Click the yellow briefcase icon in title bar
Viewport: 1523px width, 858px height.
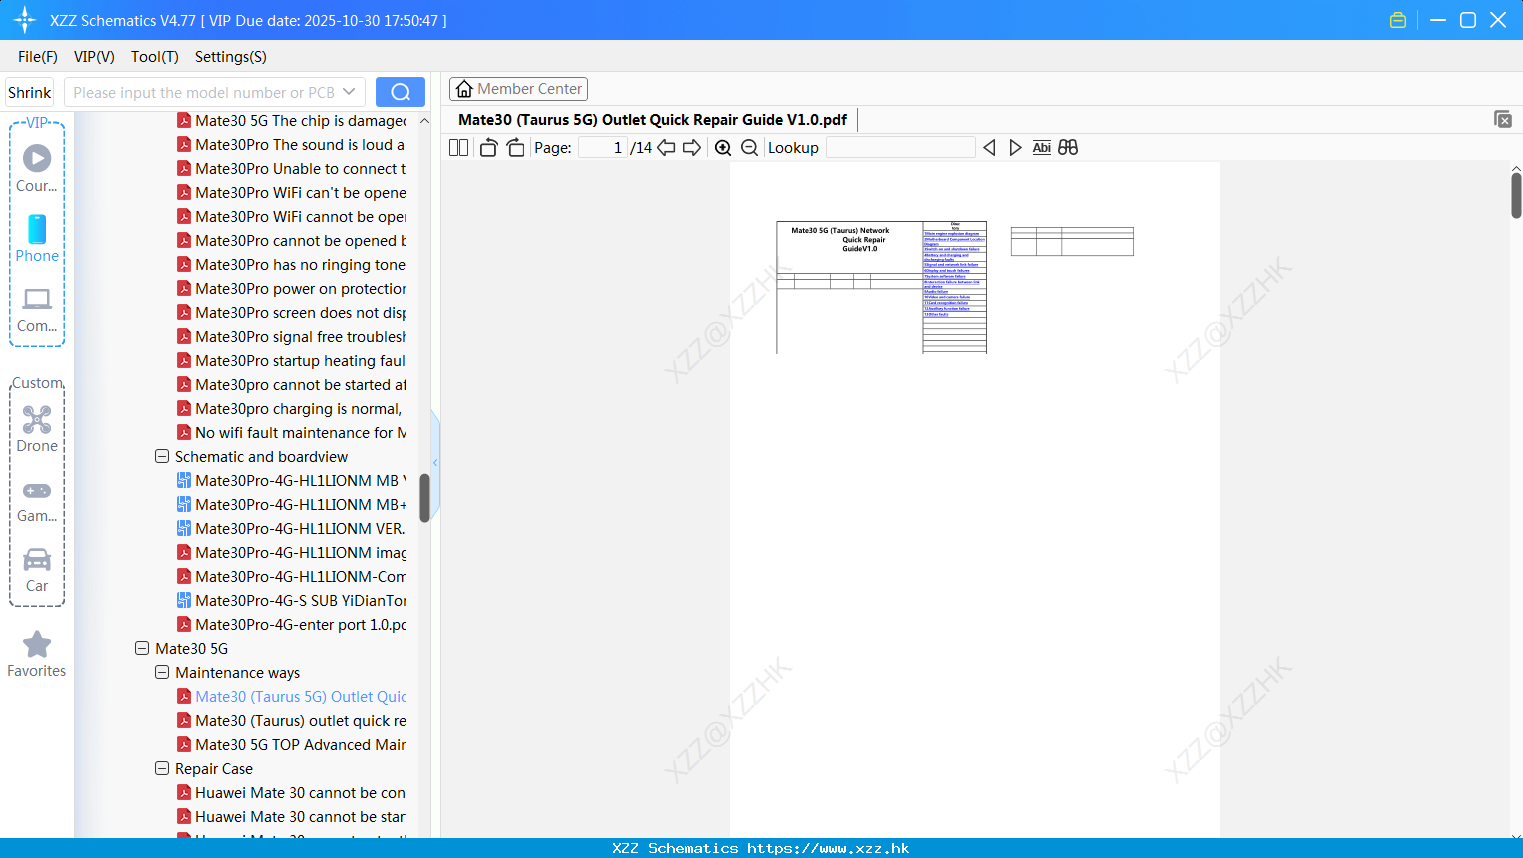[x=1398, y=20]
